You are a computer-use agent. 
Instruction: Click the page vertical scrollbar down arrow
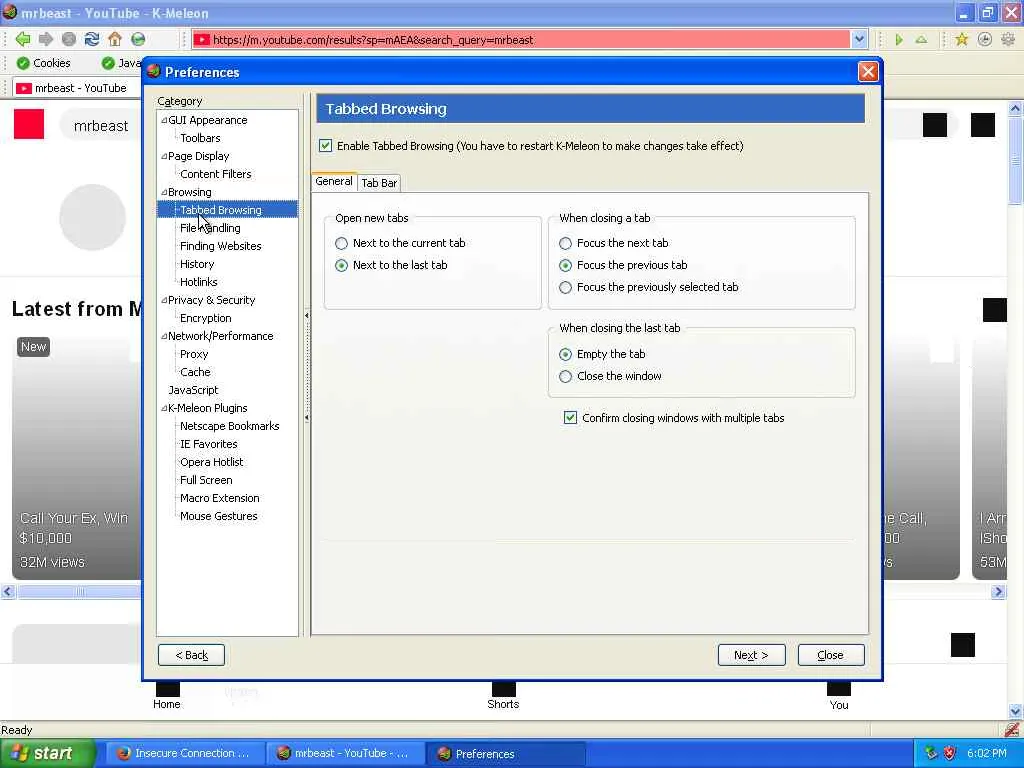pos(1015,711)
